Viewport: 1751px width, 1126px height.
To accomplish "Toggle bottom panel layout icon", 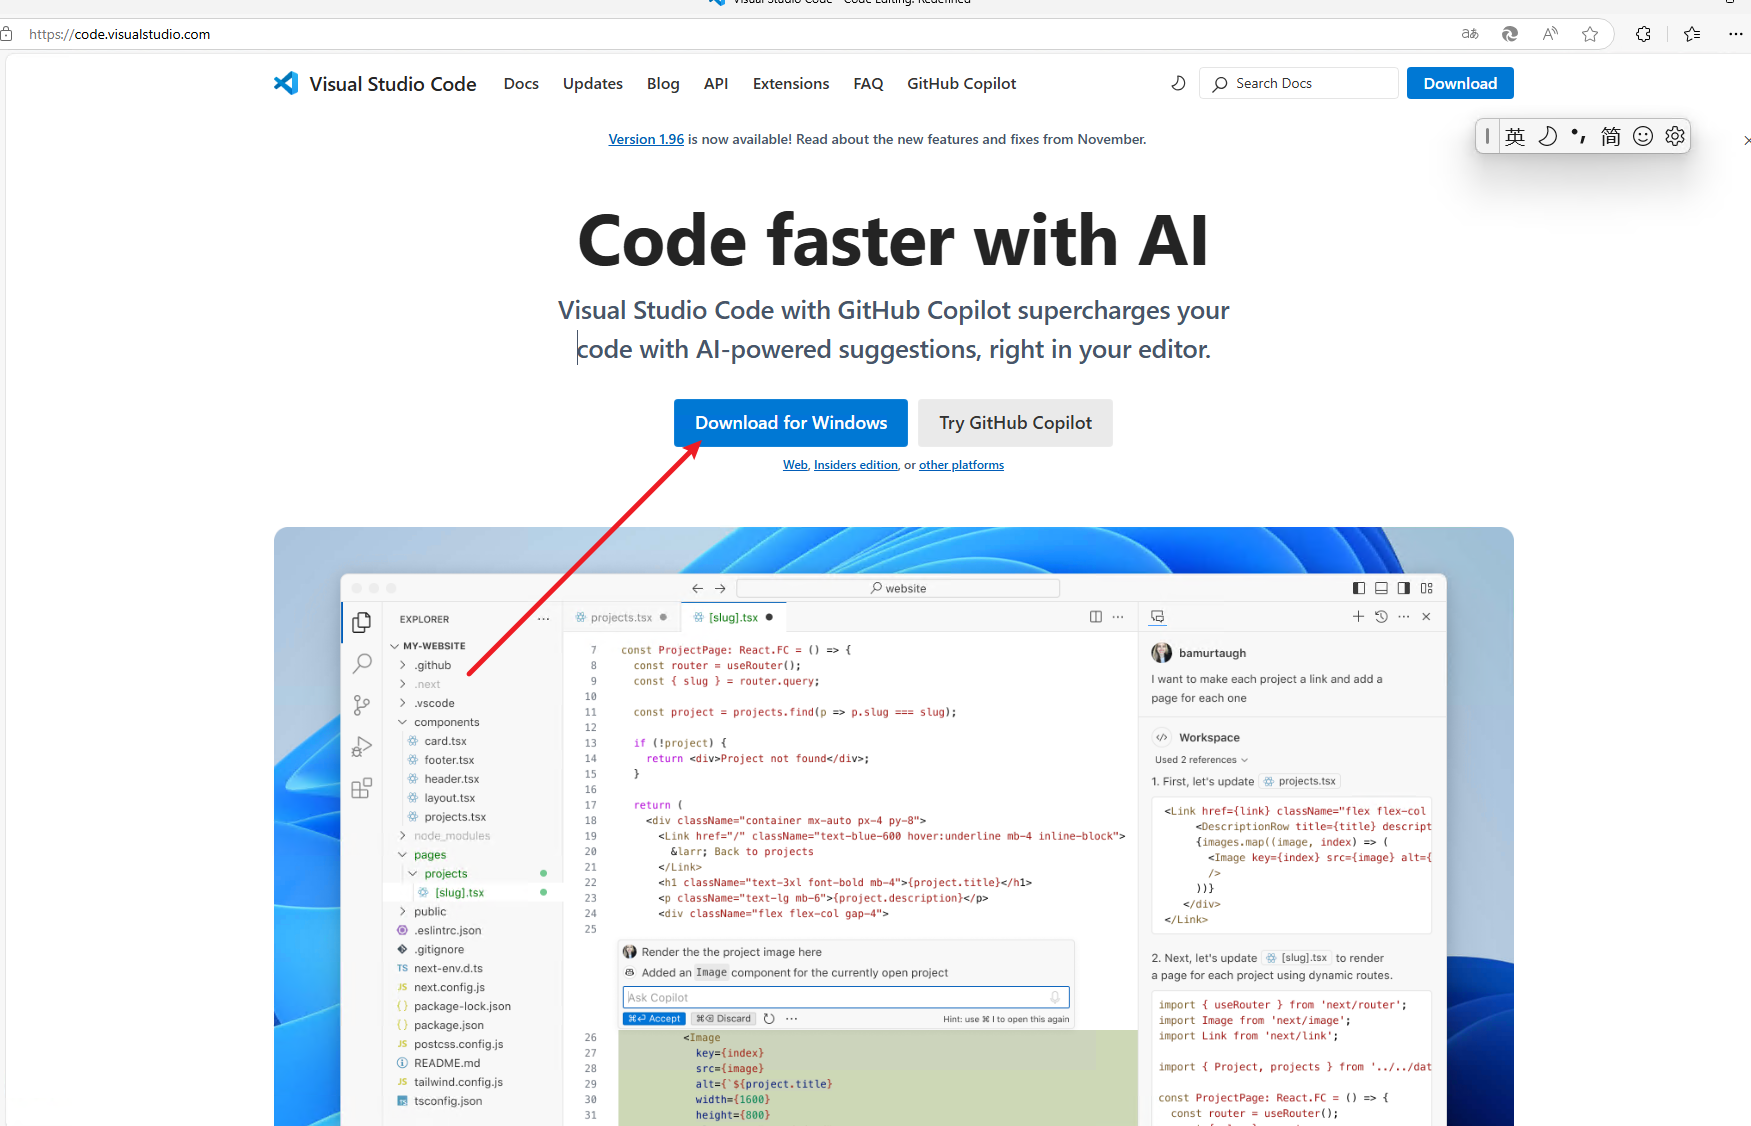I will (1381, 588).
